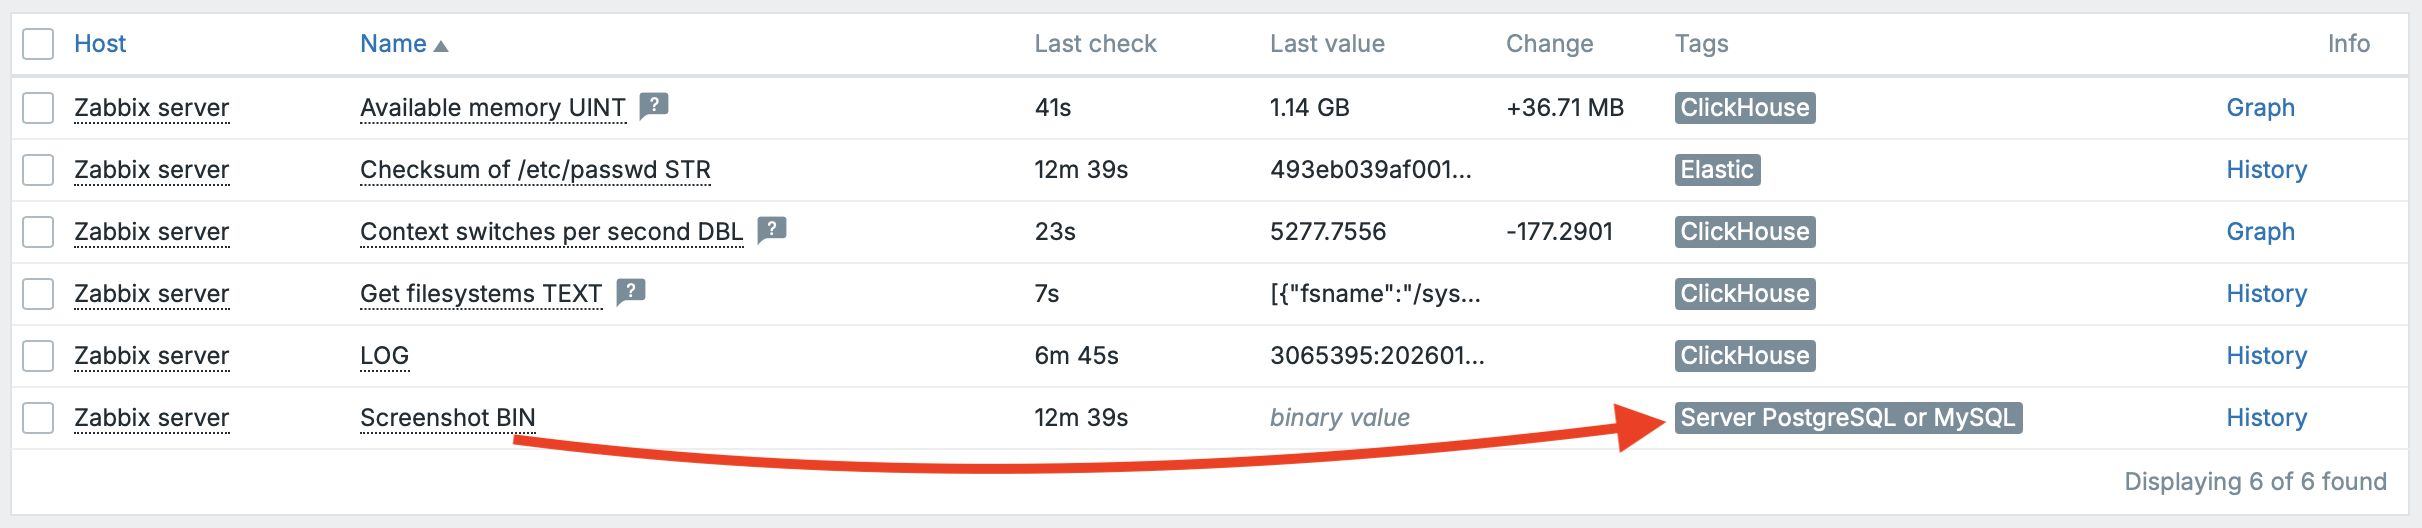Click the Screenshot BIN item name

(x=447, y=418)
